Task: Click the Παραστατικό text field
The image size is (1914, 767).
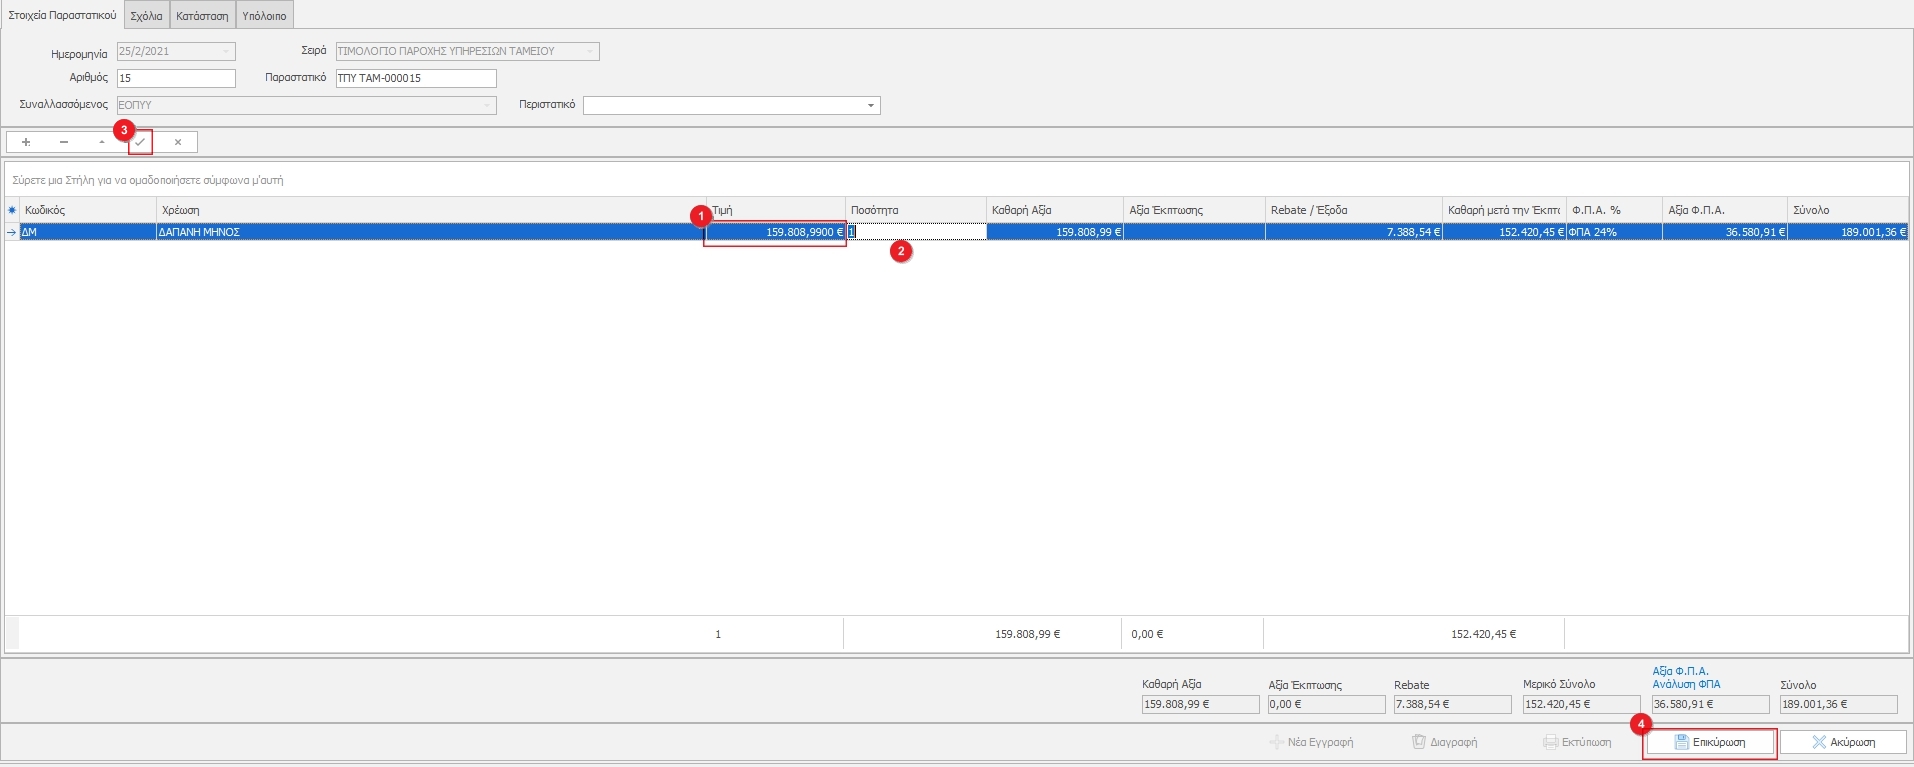Action: pyautogui.click(x=415, y=78)
